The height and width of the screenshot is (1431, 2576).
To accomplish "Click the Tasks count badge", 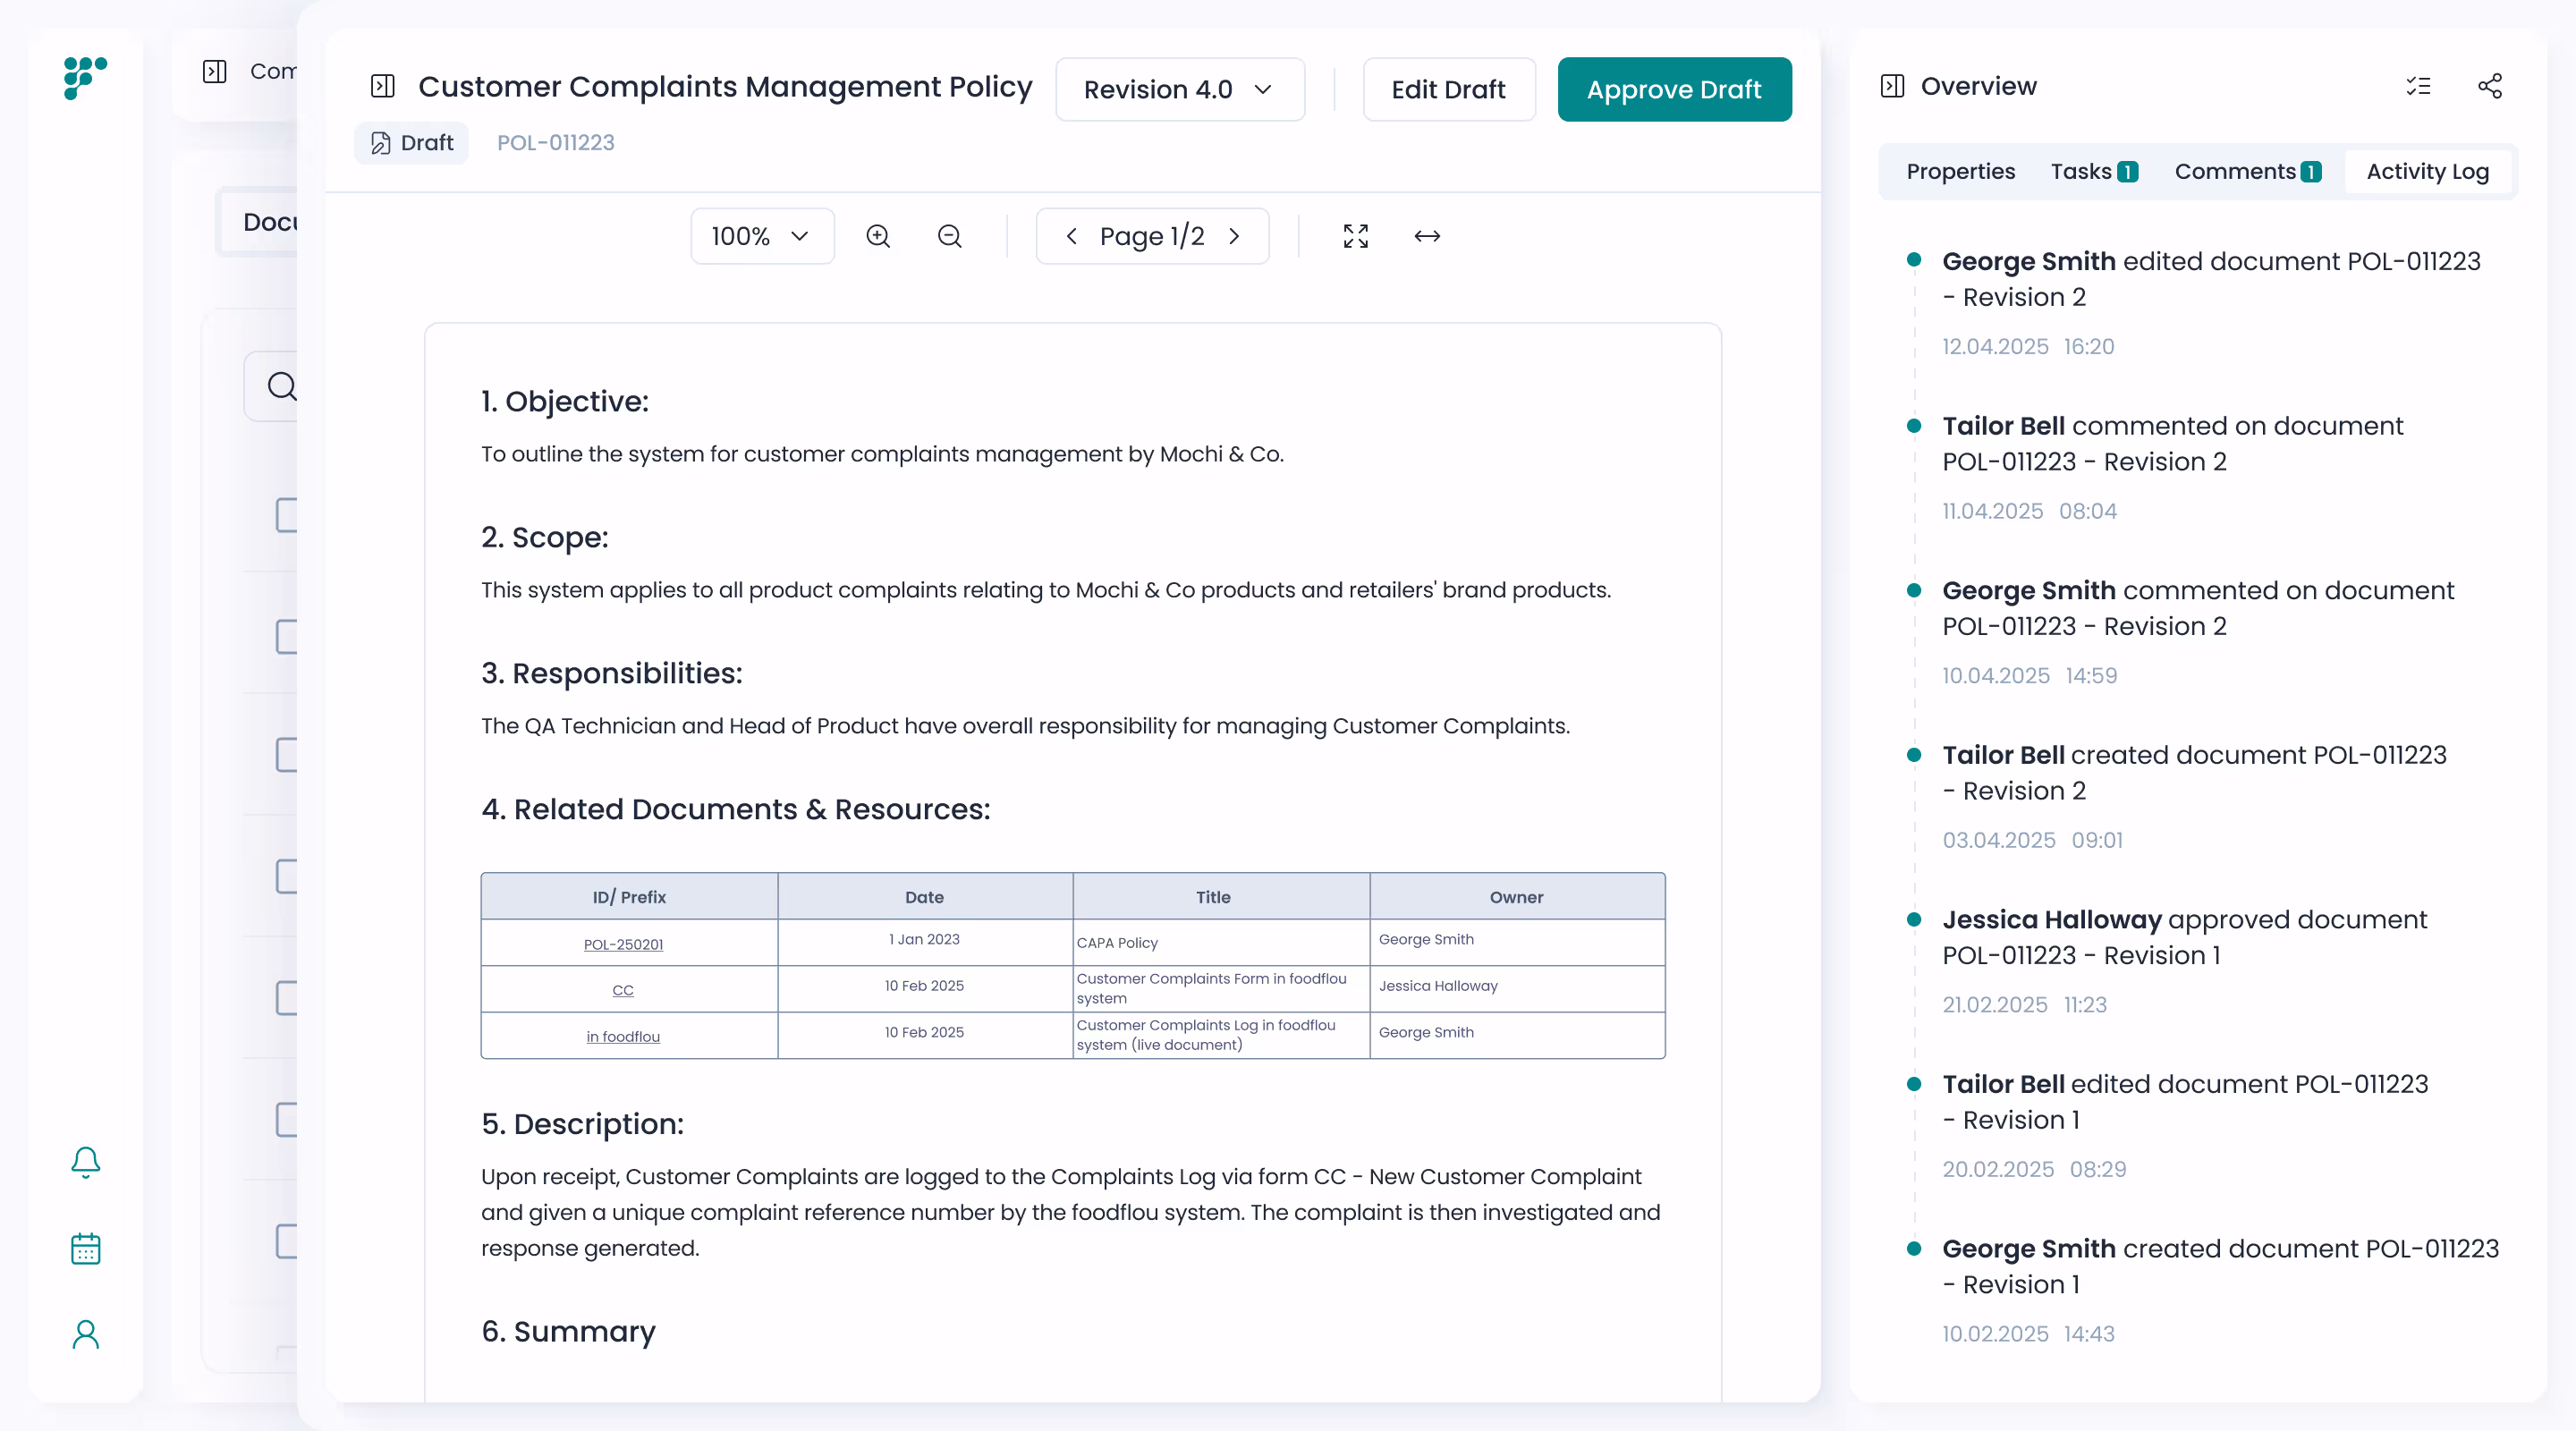I will [x=2128, y=172].
